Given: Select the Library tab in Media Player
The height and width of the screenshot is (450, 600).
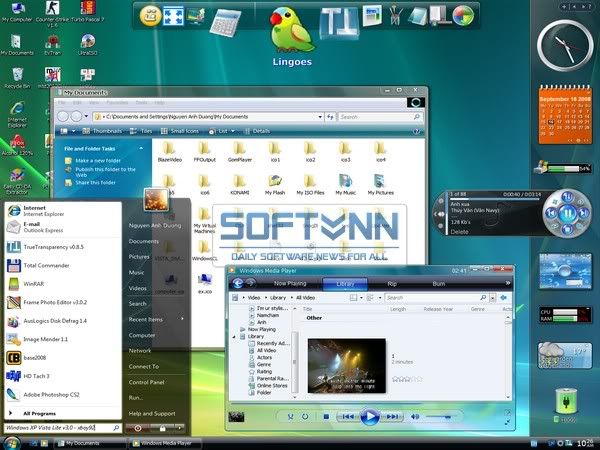Looking at the screenshot, I should 345,284.
